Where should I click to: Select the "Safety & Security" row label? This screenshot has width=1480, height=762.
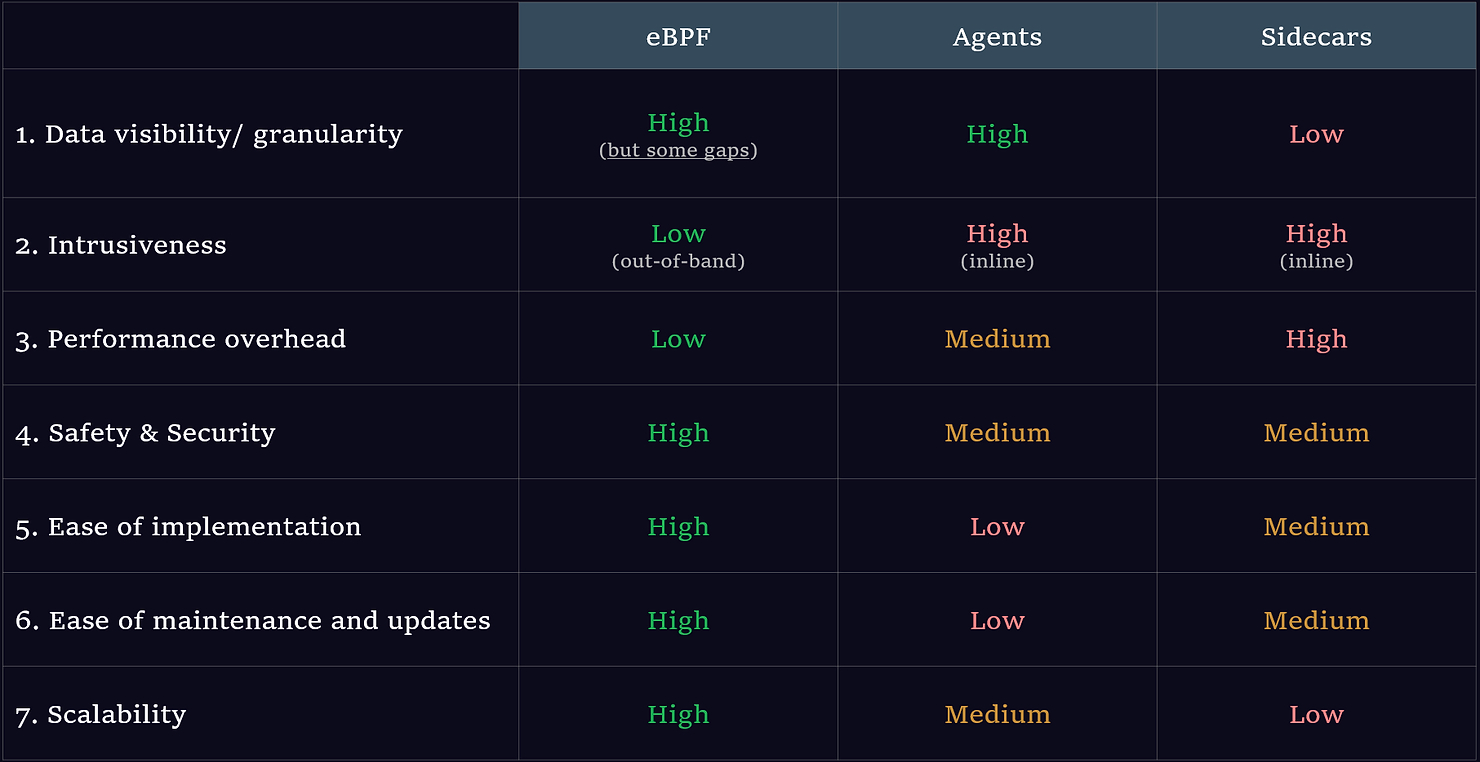click(x=145, y=433)
